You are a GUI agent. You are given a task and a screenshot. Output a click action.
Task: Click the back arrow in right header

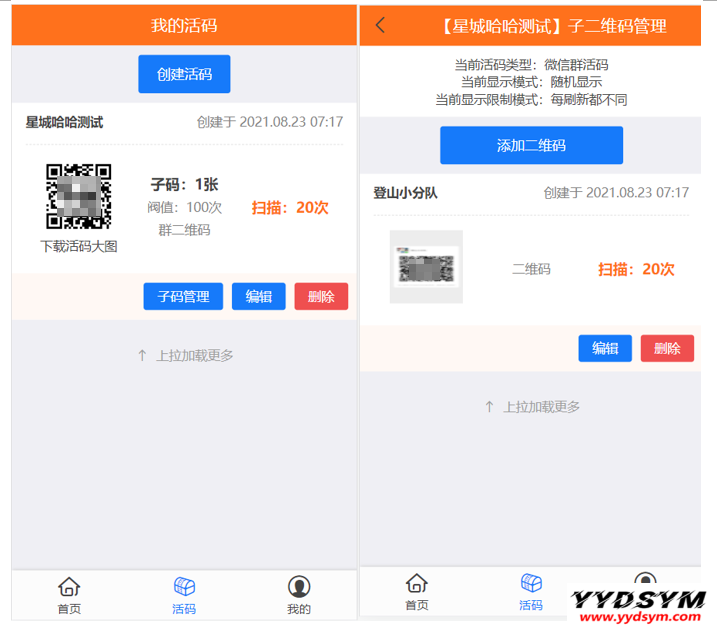(380, 26)
